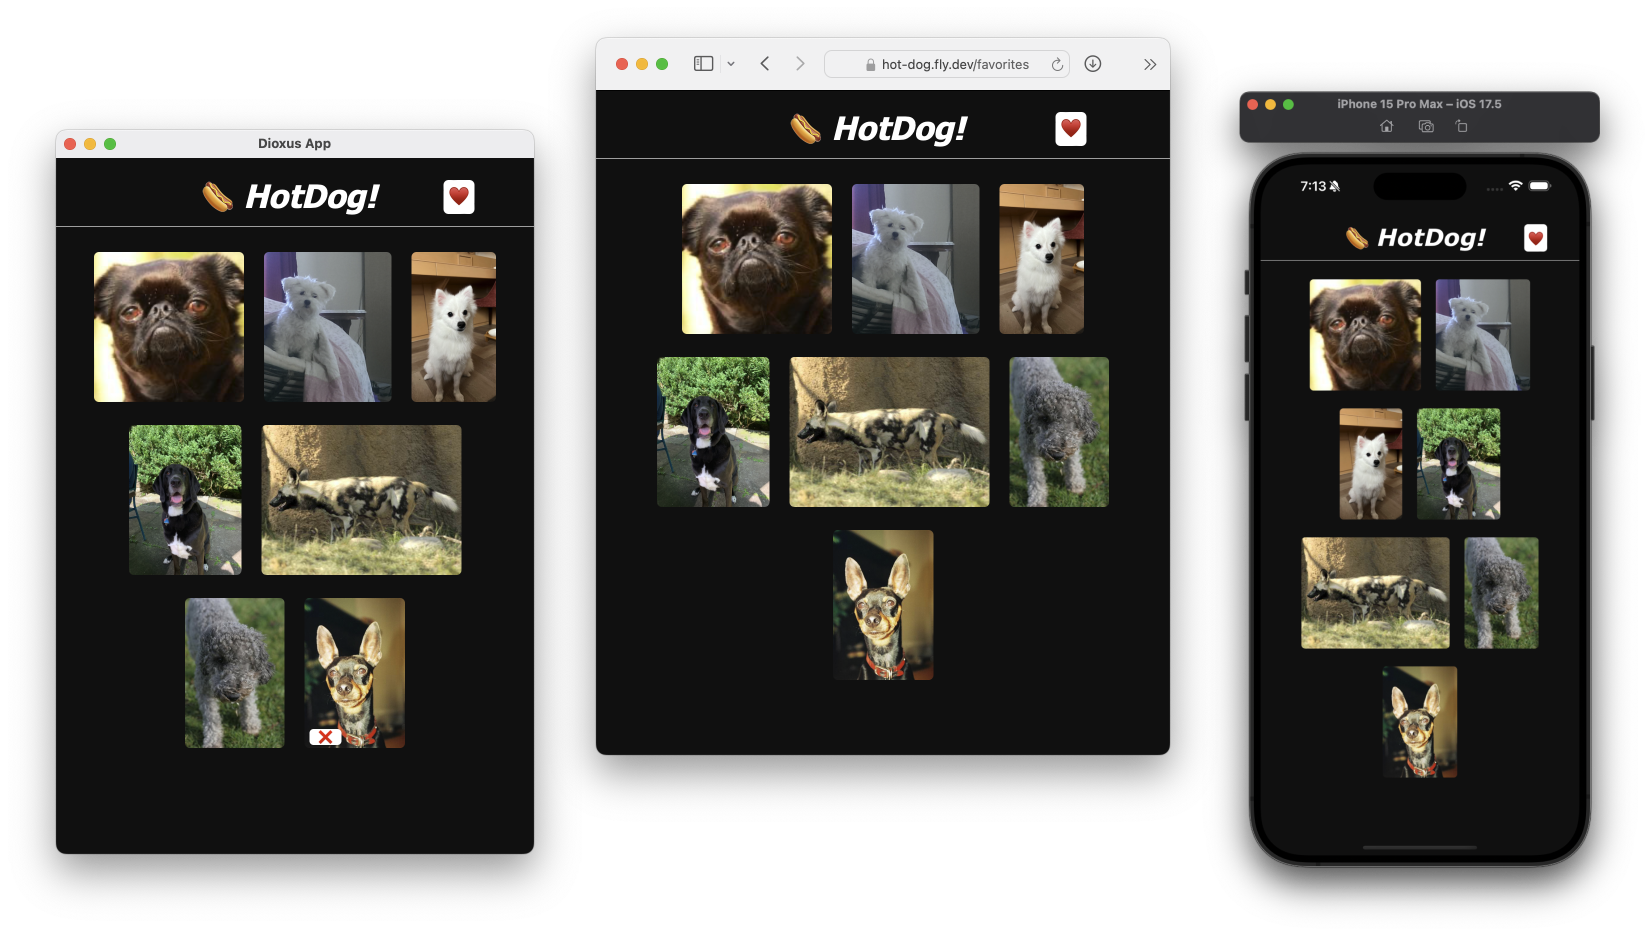Rotate the simulator device icon
The height and width of the screenshot is (935, 1650).
[x=1461, y=126]
